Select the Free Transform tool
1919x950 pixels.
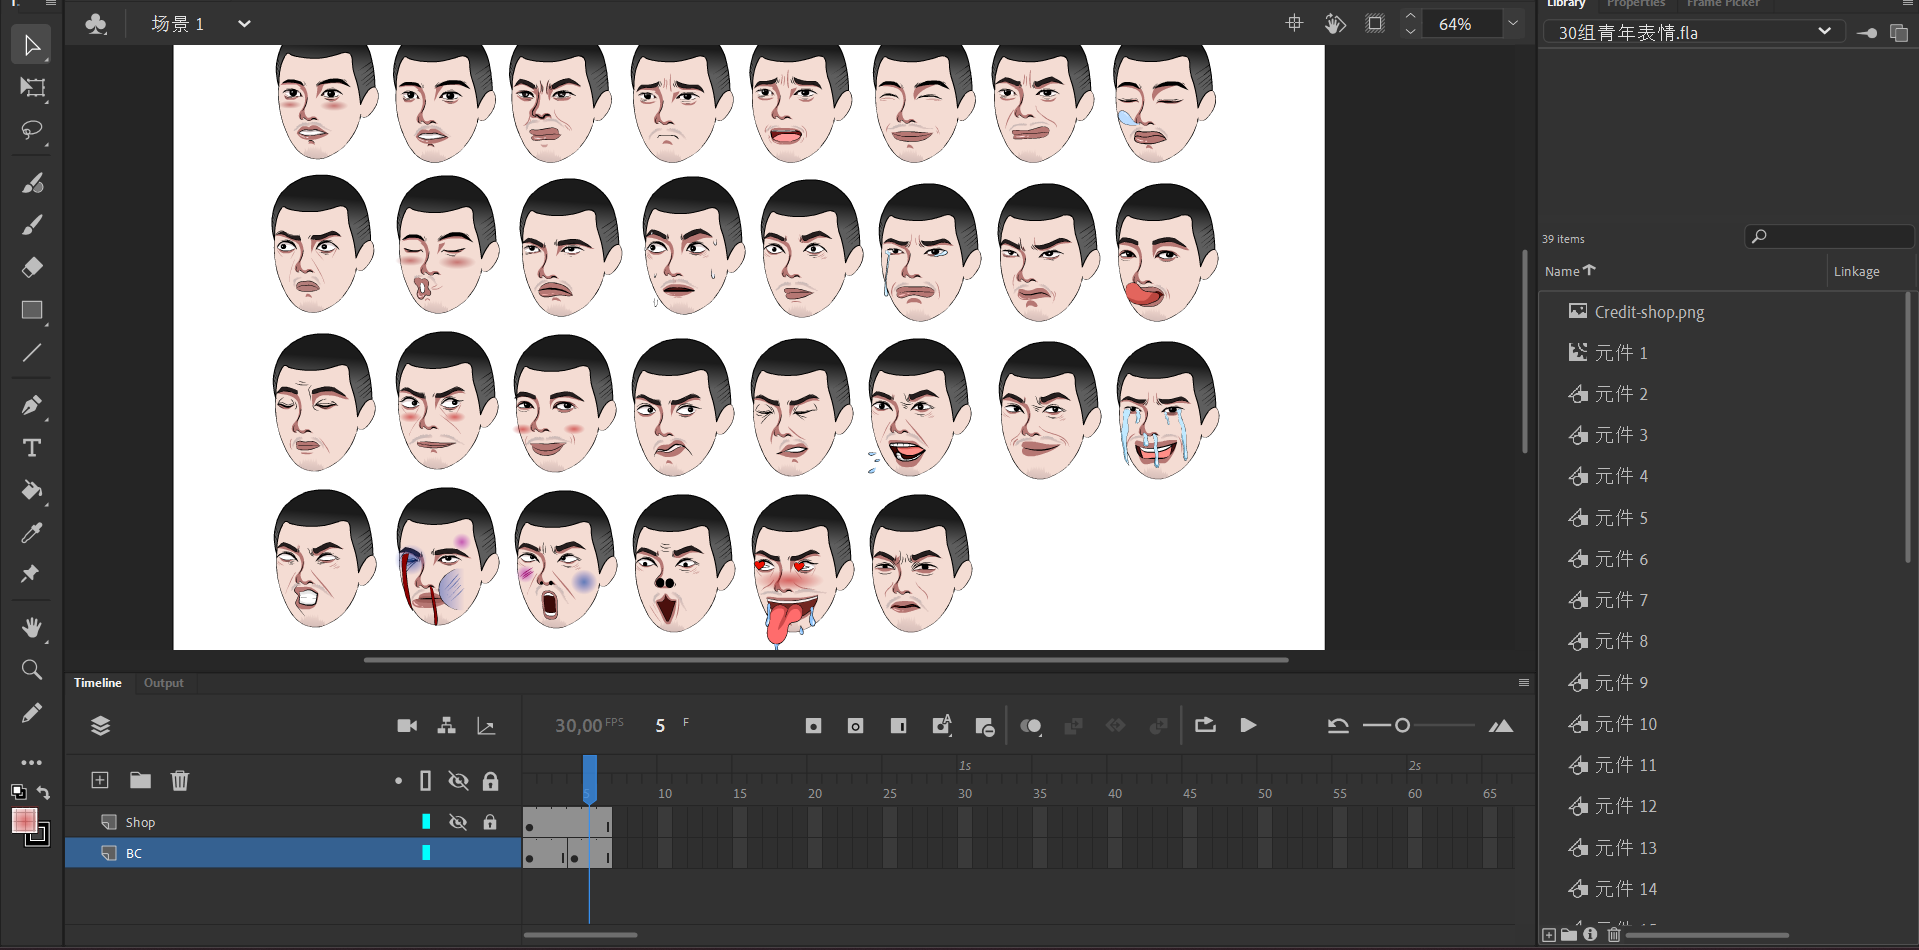click(32, 88)
